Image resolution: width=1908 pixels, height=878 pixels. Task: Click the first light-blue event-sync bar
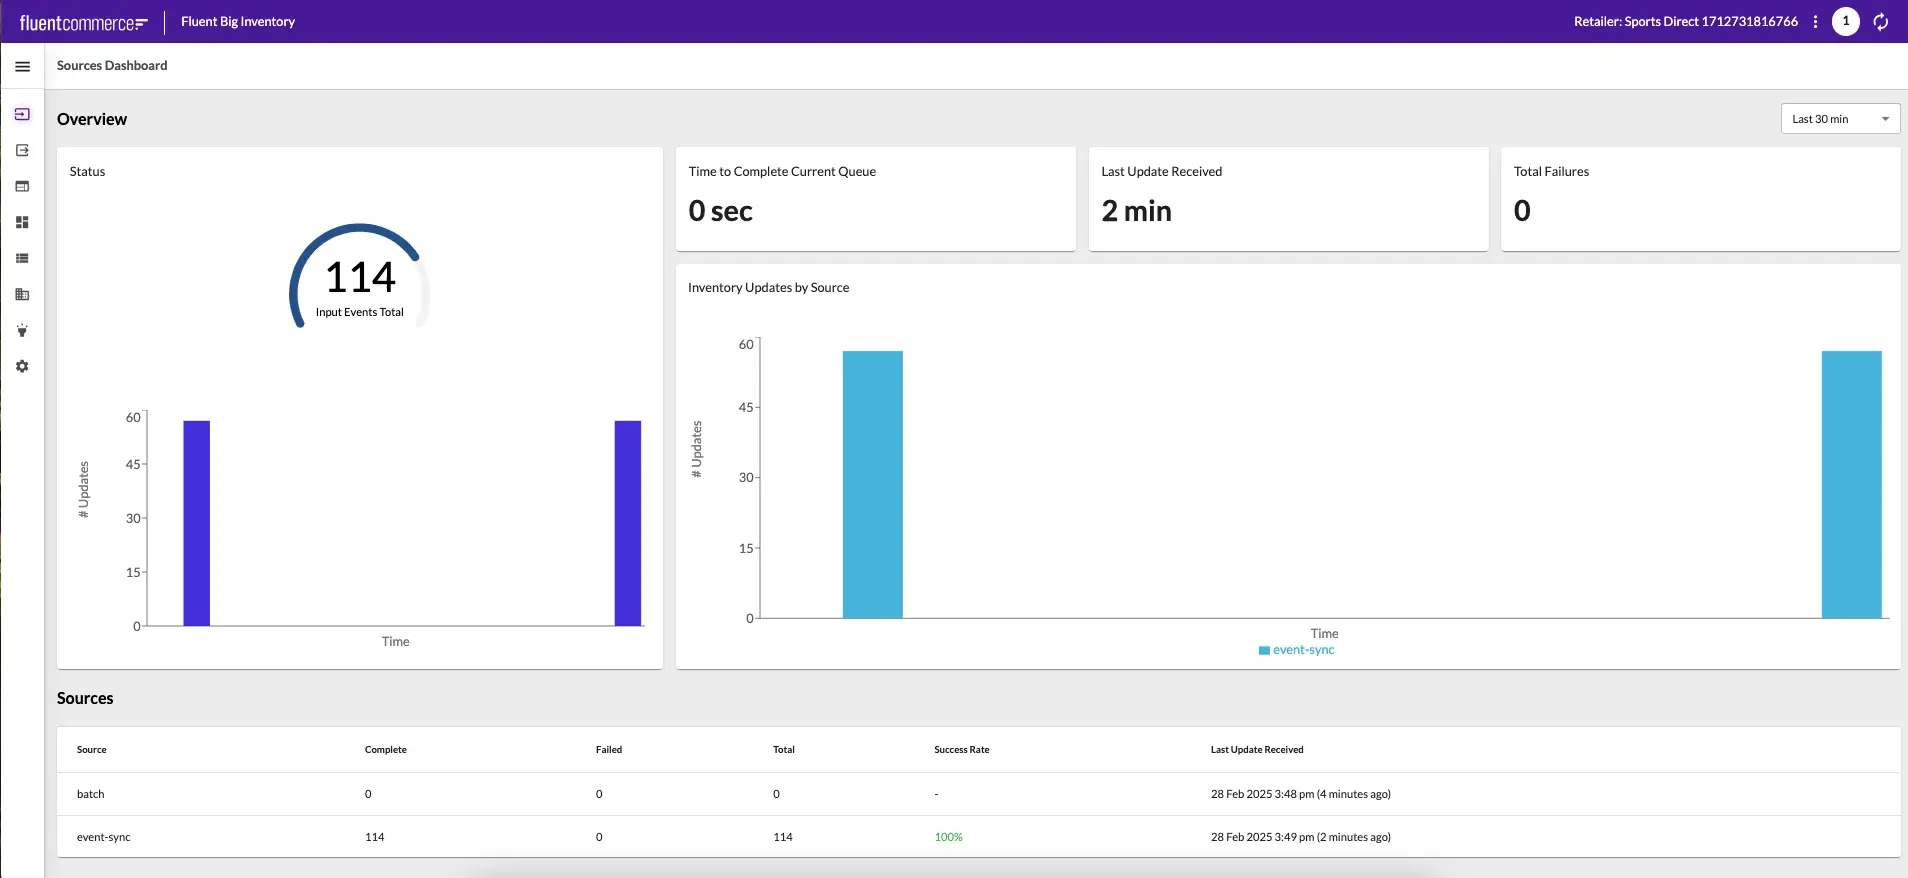point(872,484)
